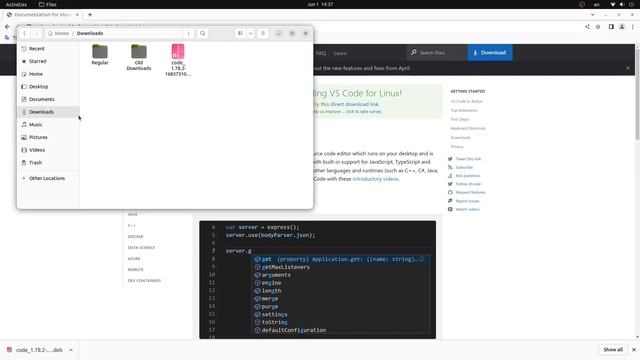Select the code_1.78.2 deb package file

[x=178, y=60]
